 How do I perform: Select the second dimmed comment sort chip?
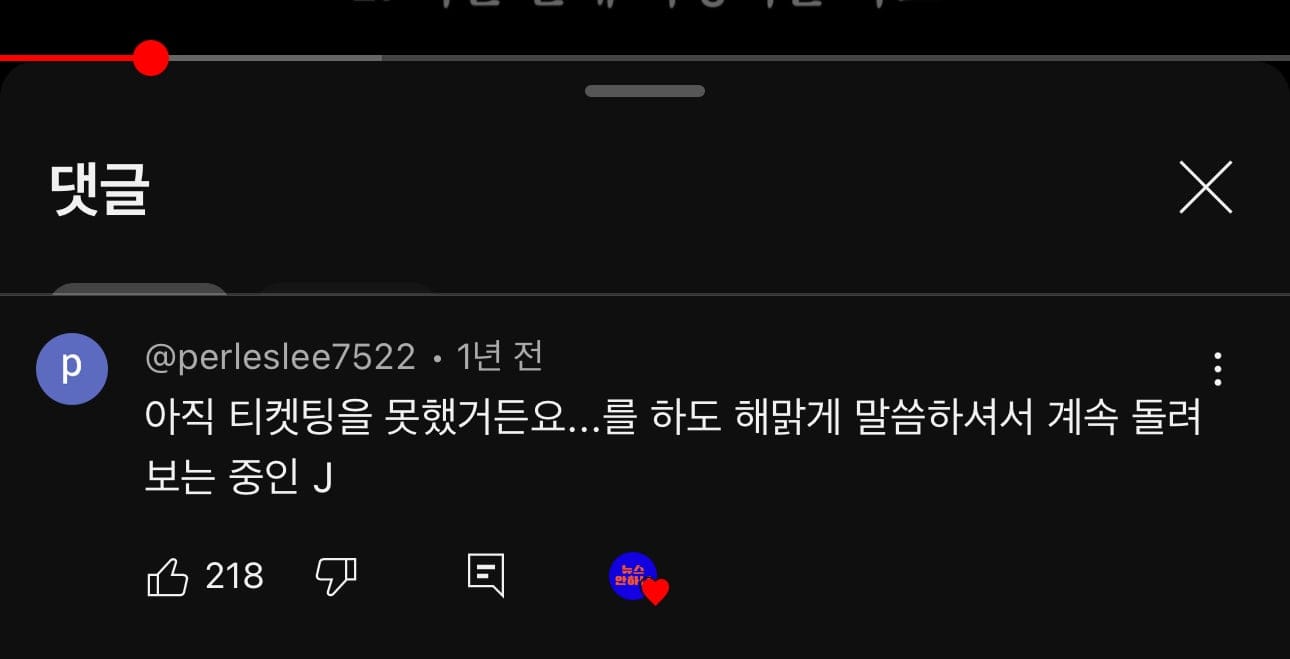pyautogui.click(x=348, y=289)
